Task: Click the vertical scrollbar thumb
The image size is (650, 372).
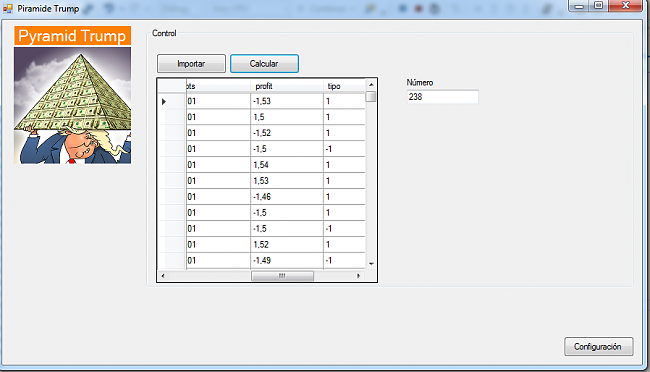Action: coord(371,97)
